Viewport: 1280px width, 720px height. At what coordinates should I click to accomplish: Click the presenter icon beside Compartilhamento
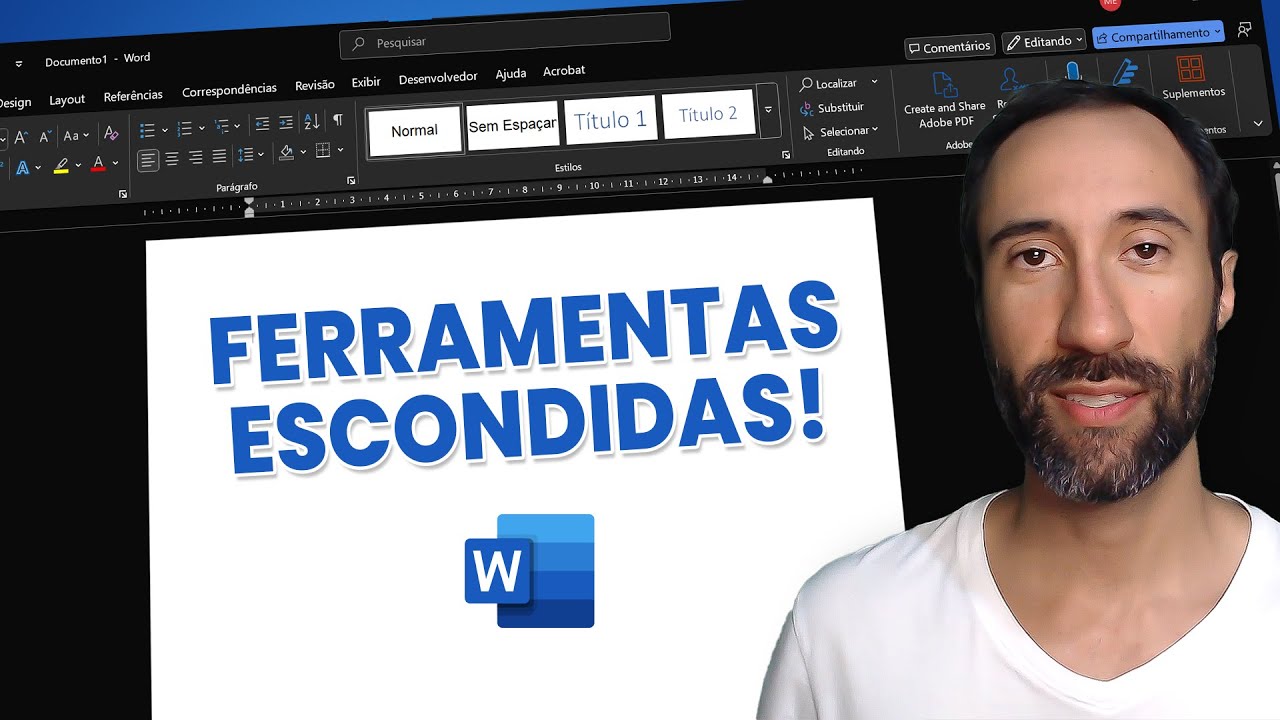pyautogui.click(x=1245, y=29)
